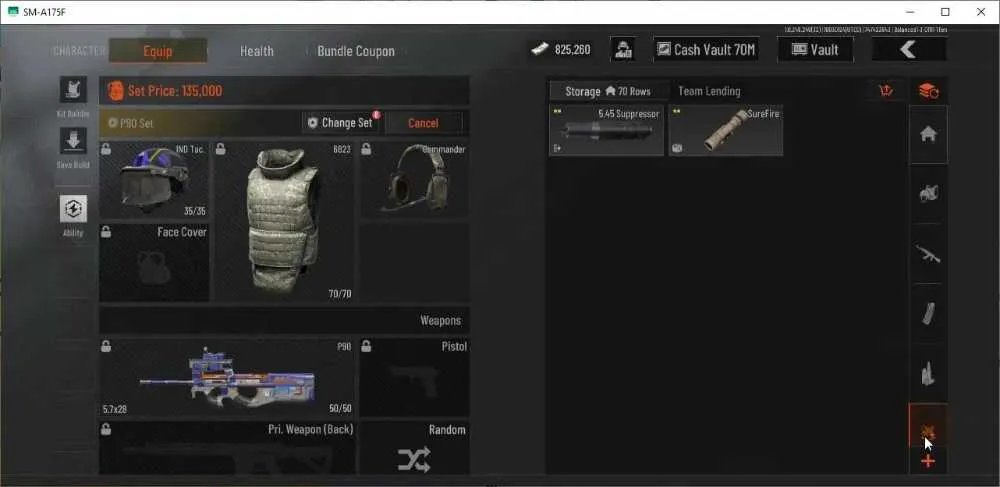Select the backpack gear category icon
Screen dimensions: 1000x487
coord(928,193)
